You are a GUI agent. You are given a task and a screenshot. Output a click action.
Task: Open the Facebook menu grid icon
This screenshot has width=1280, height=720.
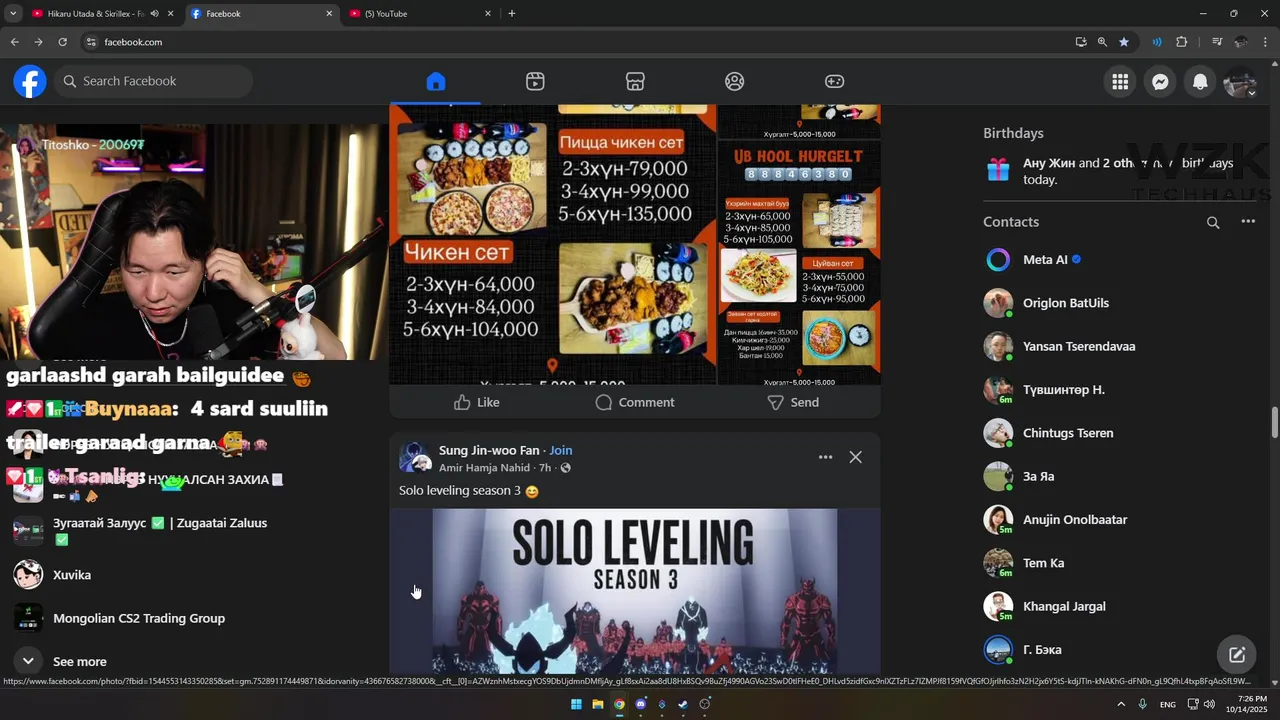click(x=1120, y=82)
